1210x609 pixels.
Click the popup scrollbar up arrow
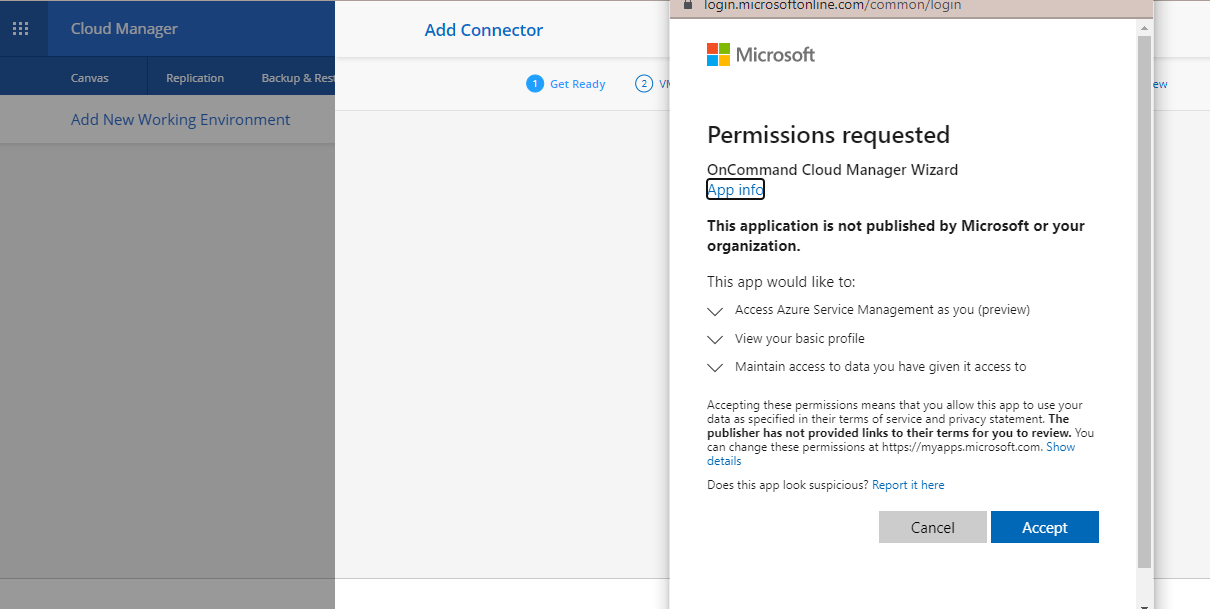click(1144, 28)
